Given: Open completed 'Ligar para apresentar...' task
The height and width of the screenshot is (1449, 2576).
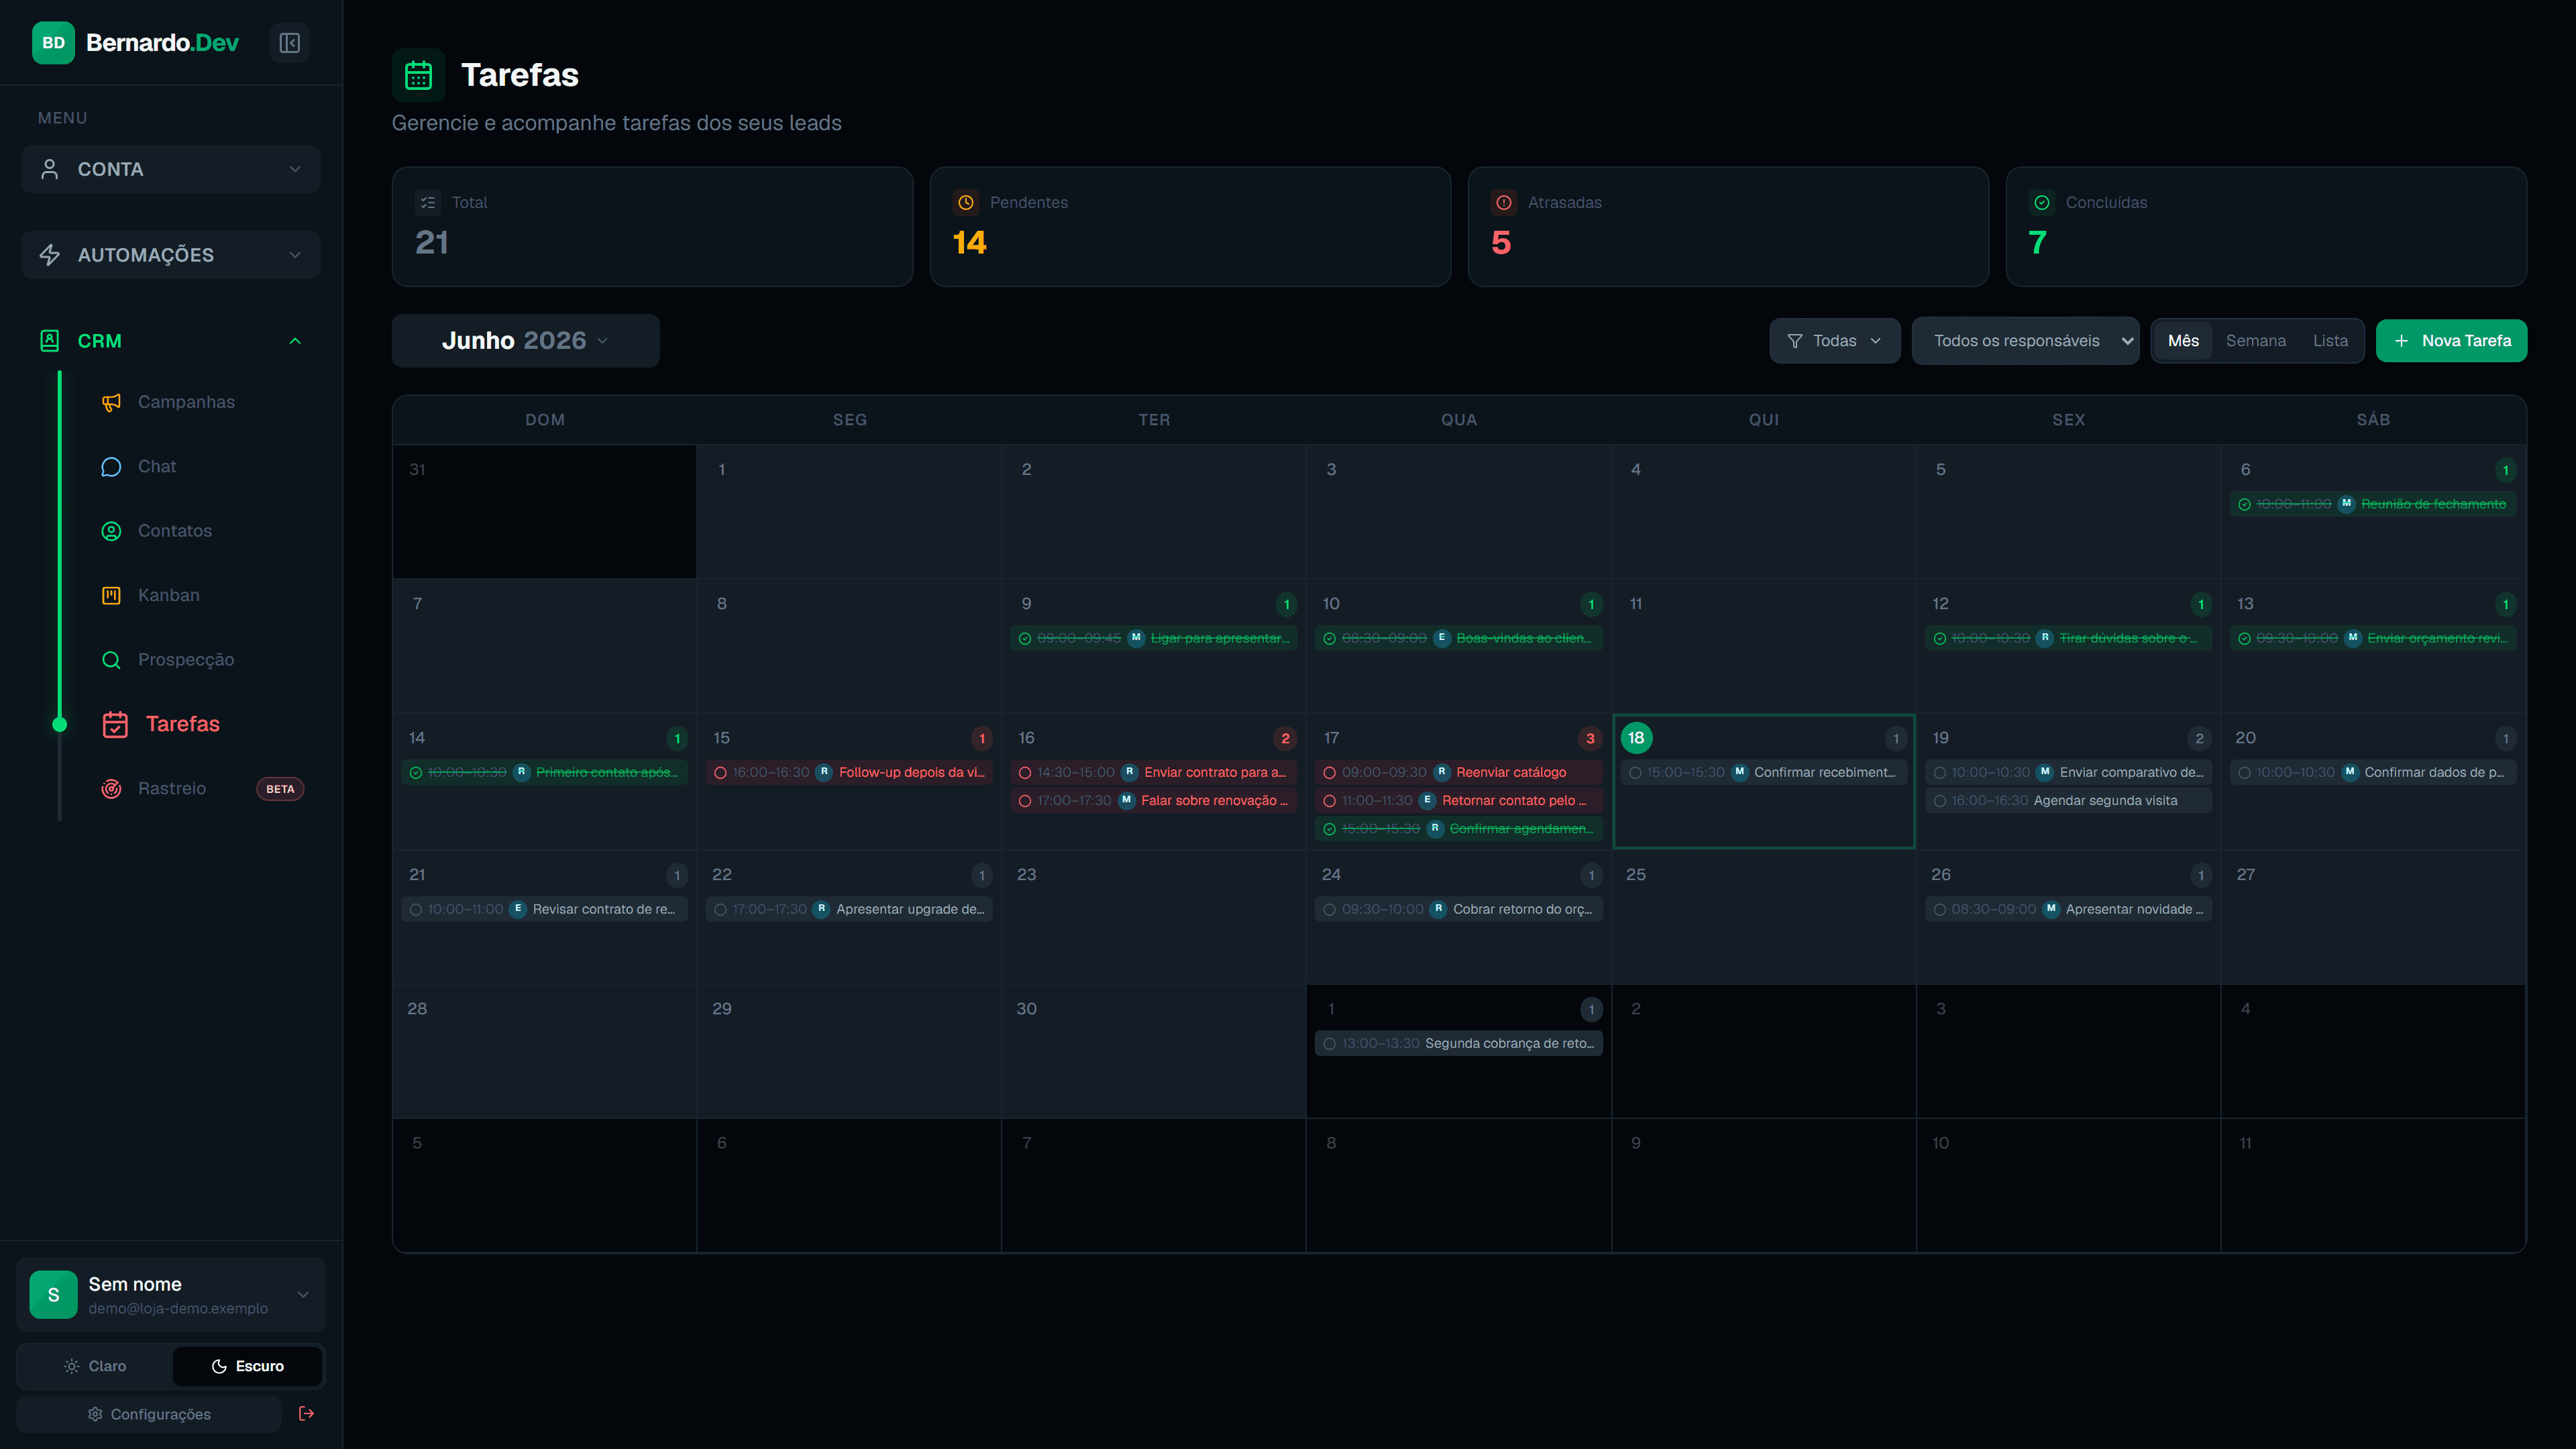Looking at the screenshot, I should point(1153,638).
